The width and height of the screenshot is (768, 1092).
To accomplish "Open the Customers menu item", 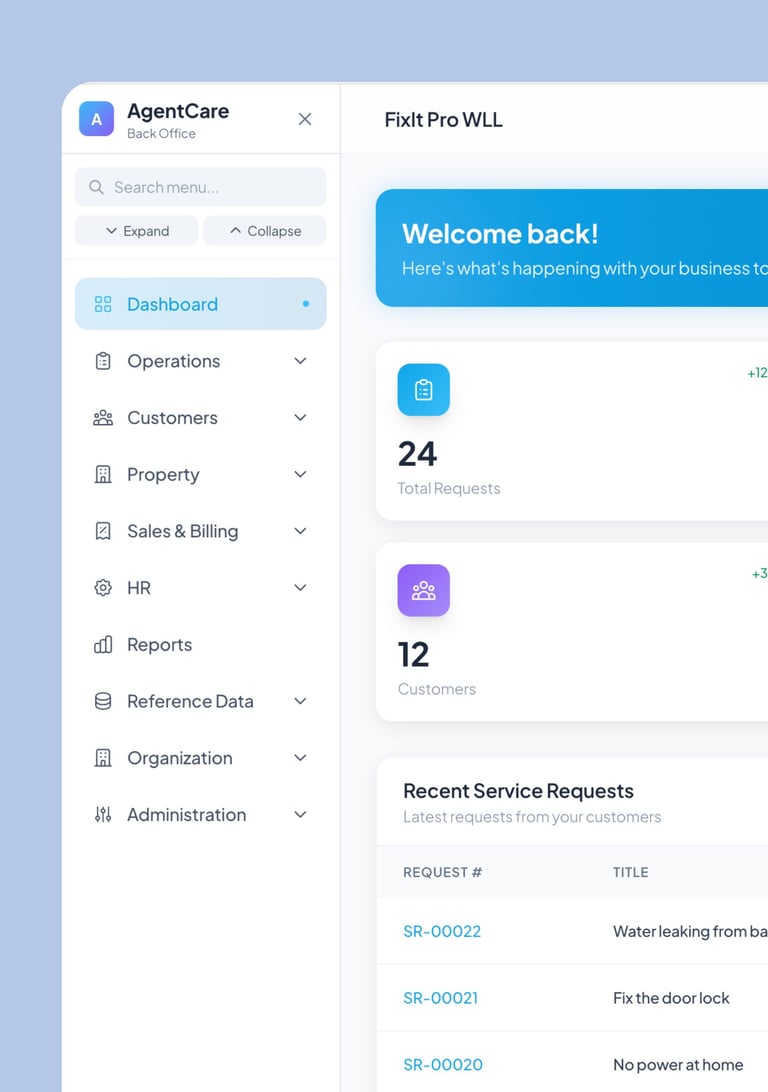I will [x=201, y=418].
